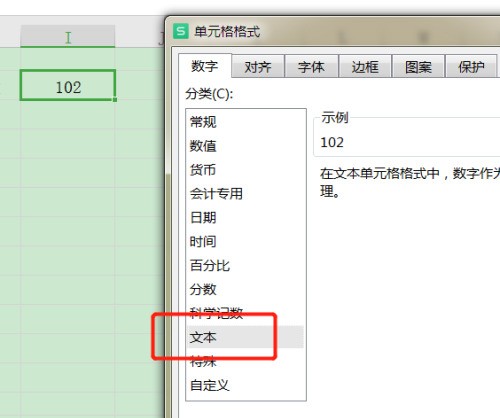Open the 字体 tab
Image resolution: width=500 pixels, height=418 pixels.
[311, 67]
